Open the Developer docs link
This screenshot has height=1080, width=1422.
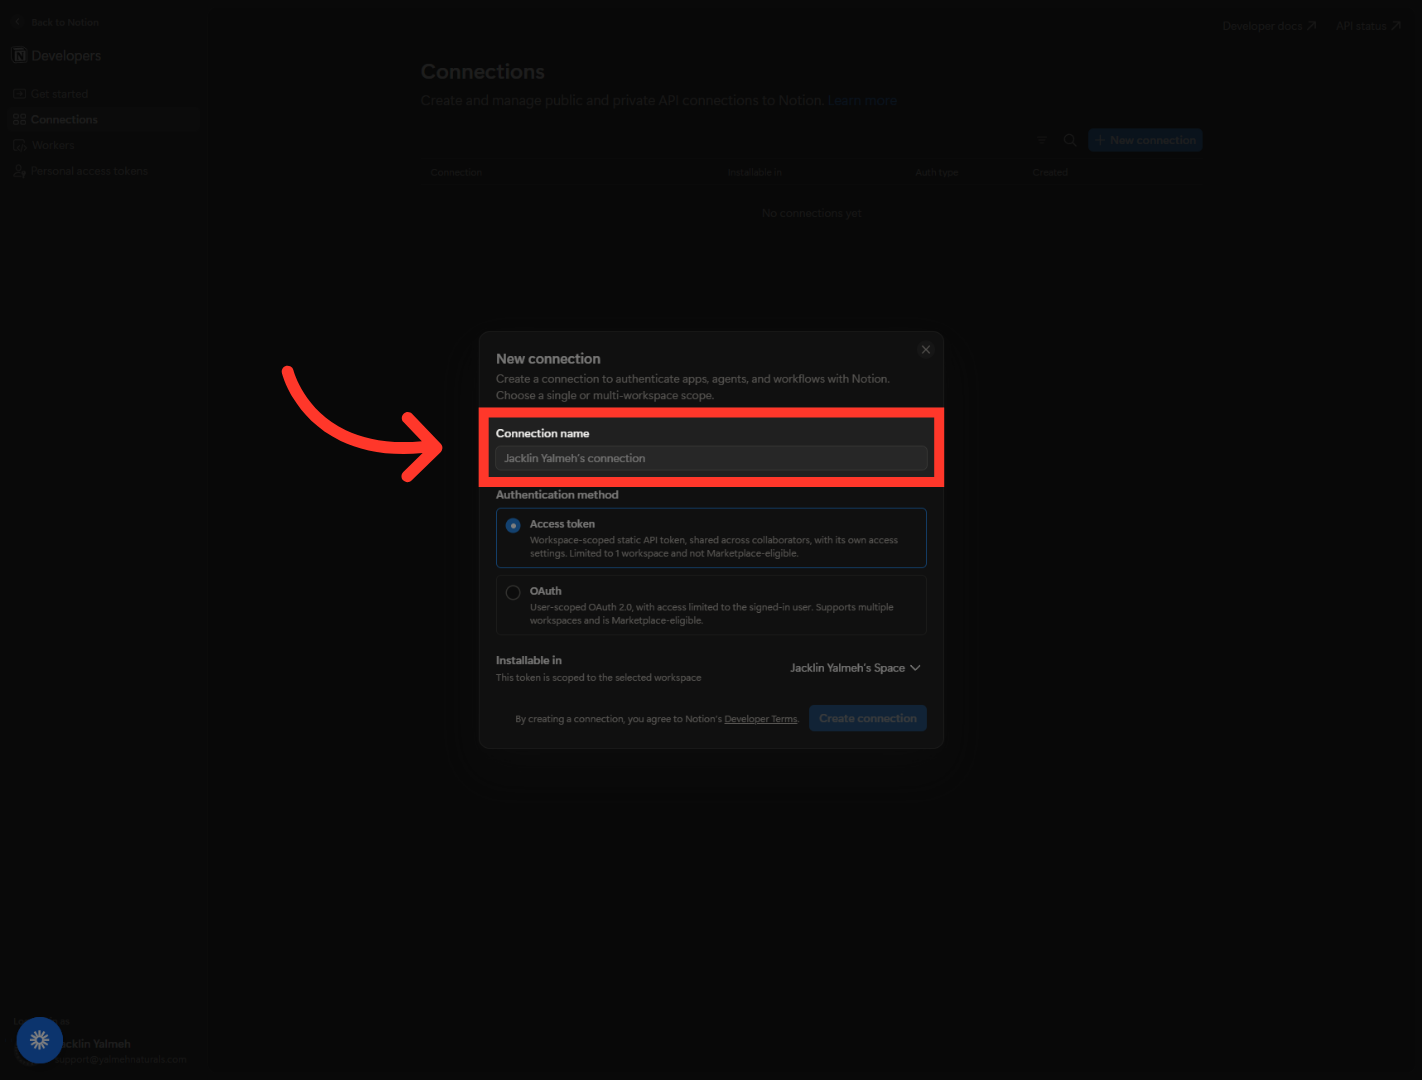[1269, 26]
